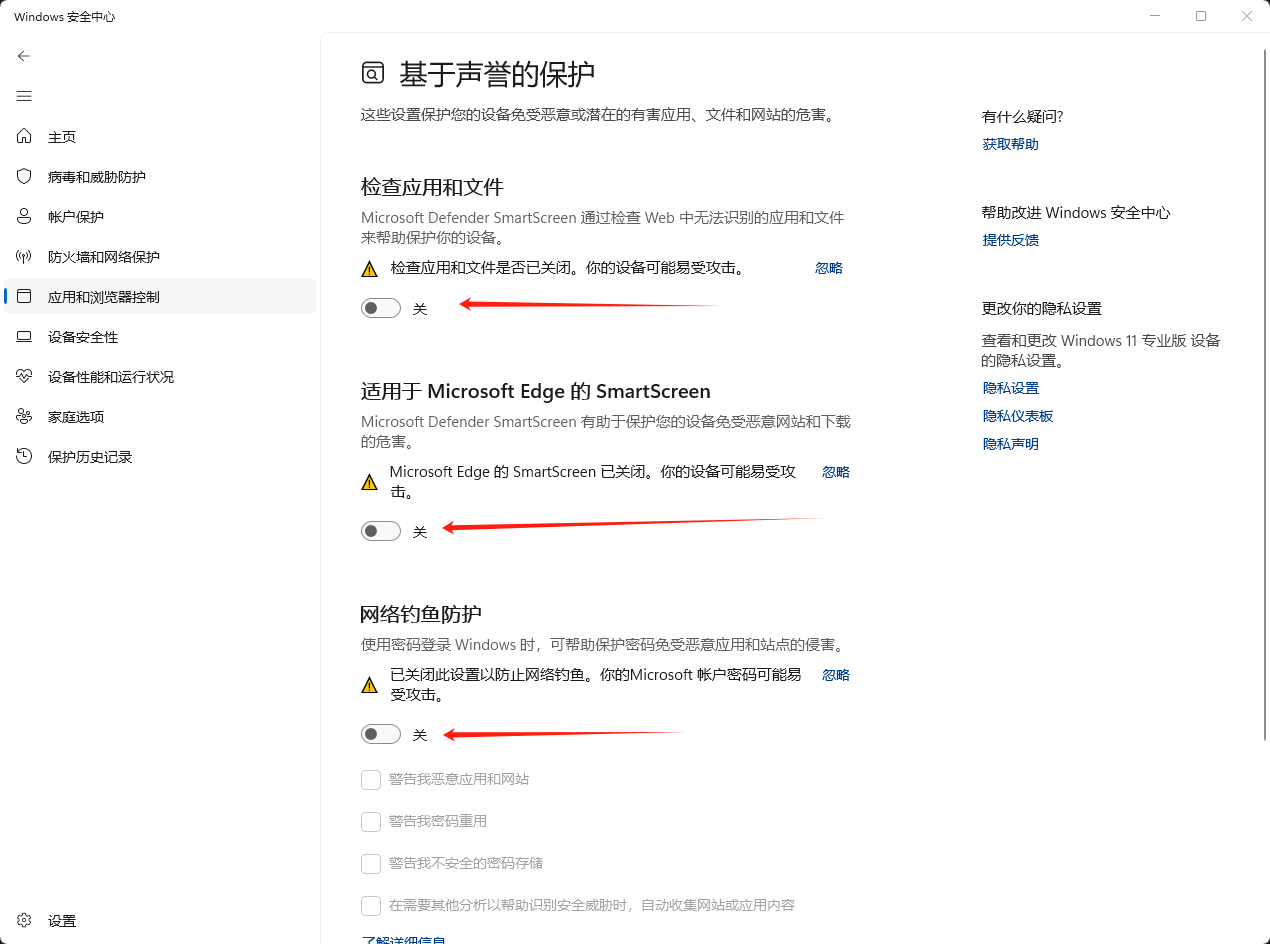Screen dimensions: 1270x944
Task: Click 获取帮助 under 有什么疑问
Action: coord(1010,143)
